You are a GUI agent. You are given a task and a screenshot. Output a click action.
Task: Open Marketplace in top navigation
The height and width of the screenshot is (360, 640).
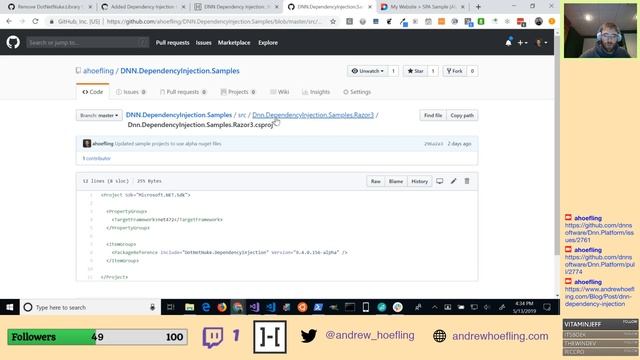pos(234,42)
